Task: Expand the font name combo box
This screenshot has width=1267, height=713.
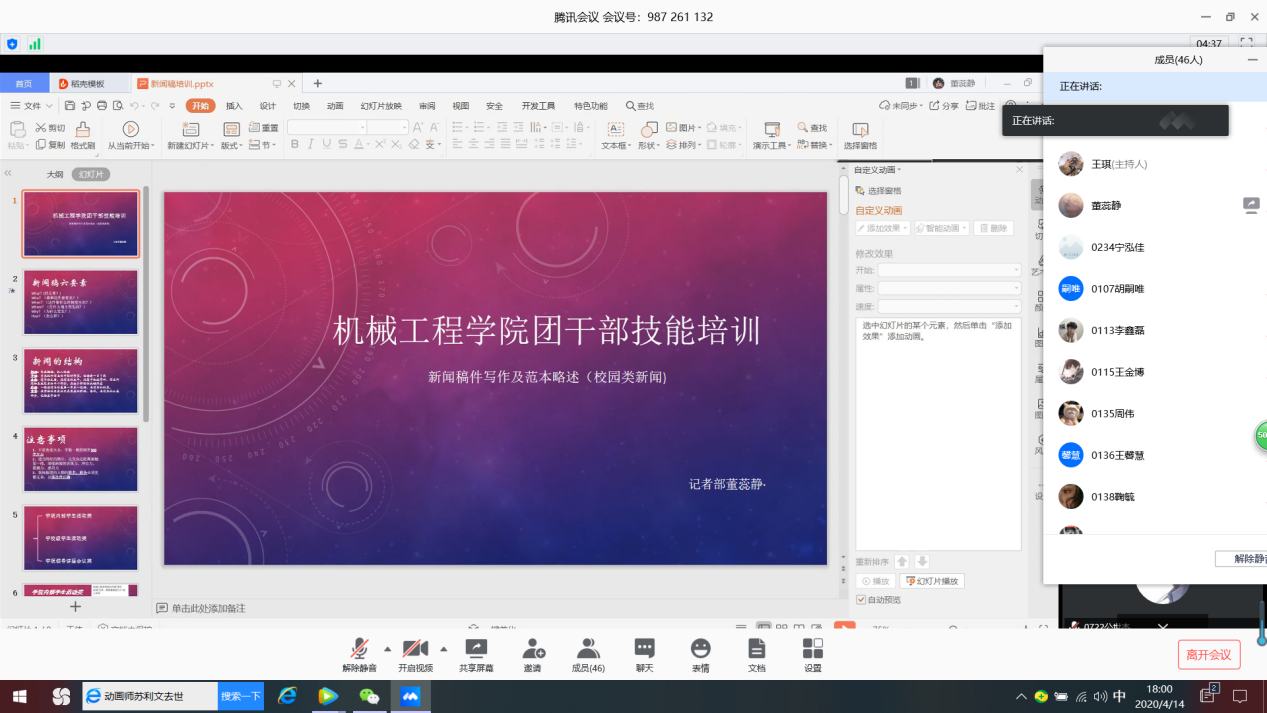Action: tap(362, 128)
